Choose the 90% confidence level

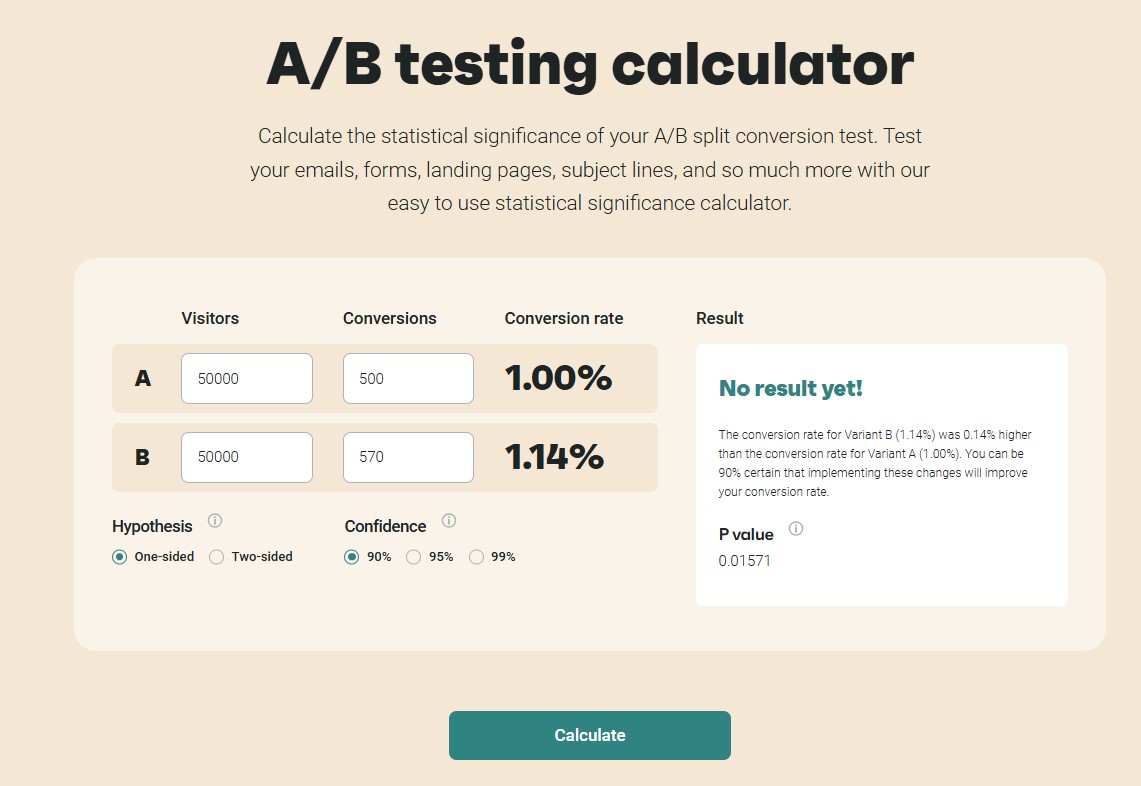352,557
